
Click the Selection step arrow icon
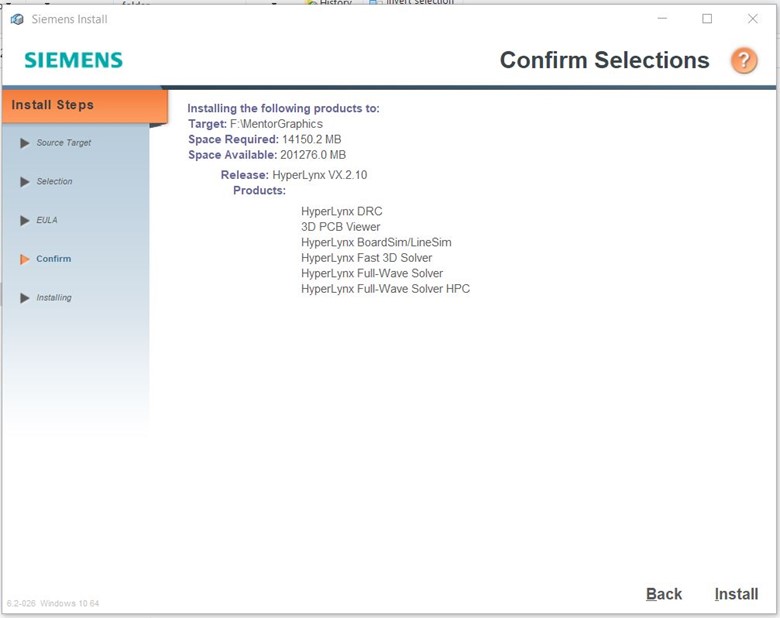click(24, 182)
